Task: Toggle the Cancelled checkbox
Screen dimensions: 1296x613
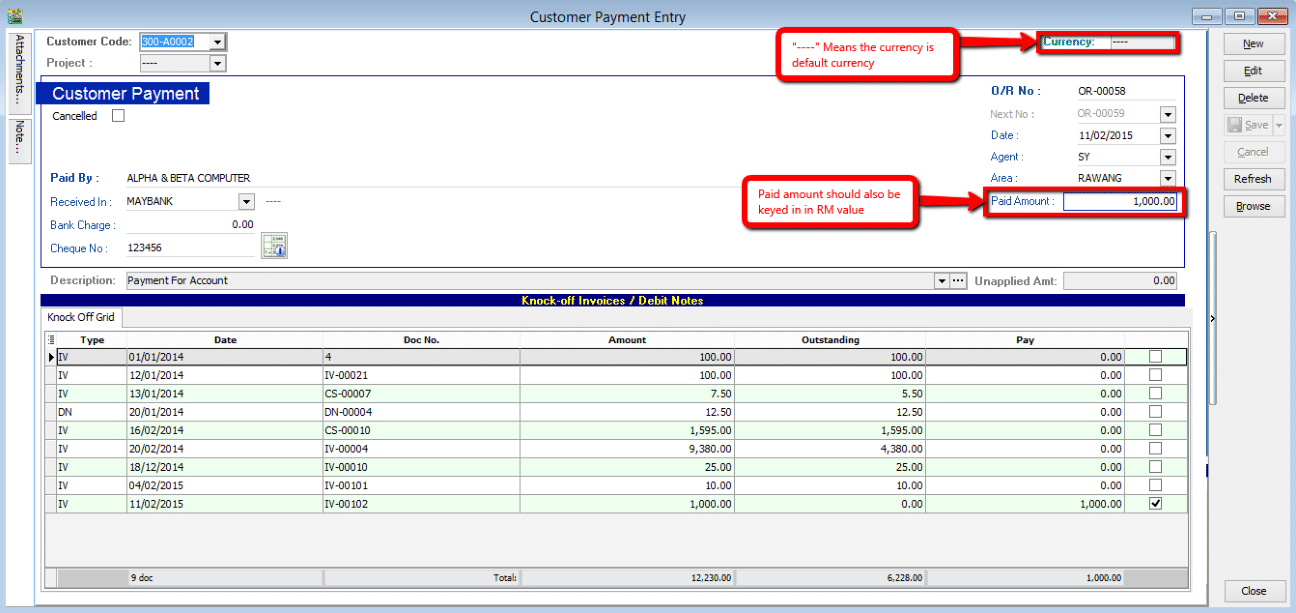Action: click(118, 116)
